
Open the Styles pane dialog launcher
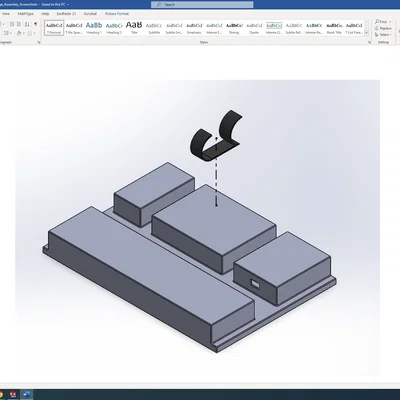coord(369,42)
